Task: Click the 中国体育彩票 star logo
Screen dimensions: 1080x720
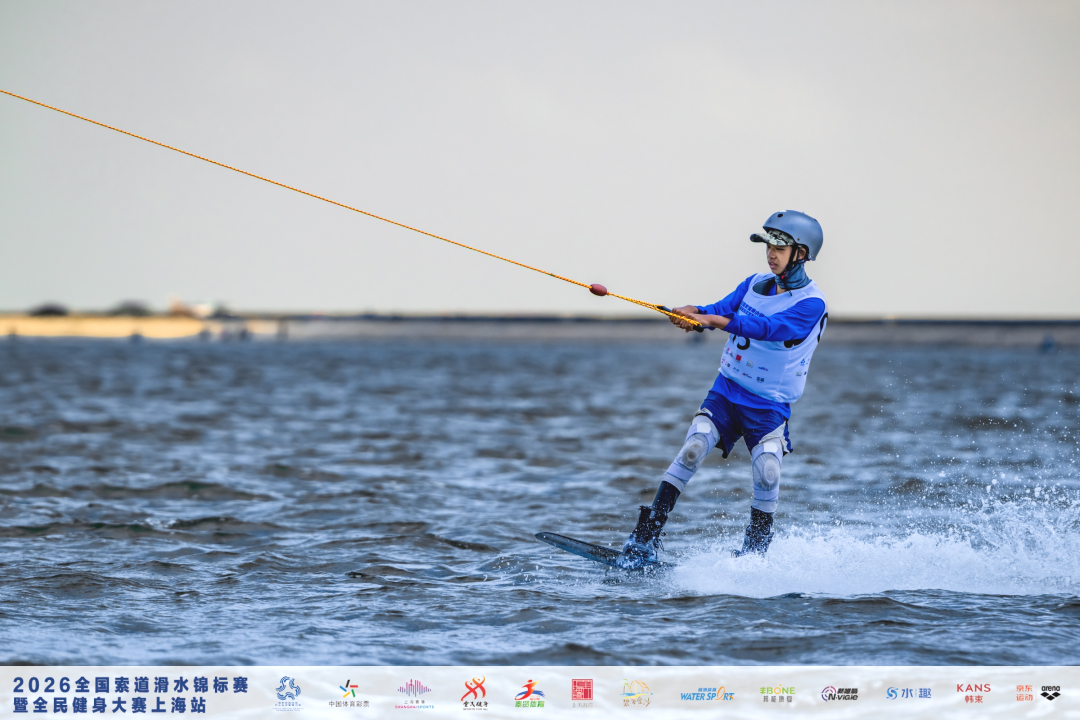Action: coord(349,693)
